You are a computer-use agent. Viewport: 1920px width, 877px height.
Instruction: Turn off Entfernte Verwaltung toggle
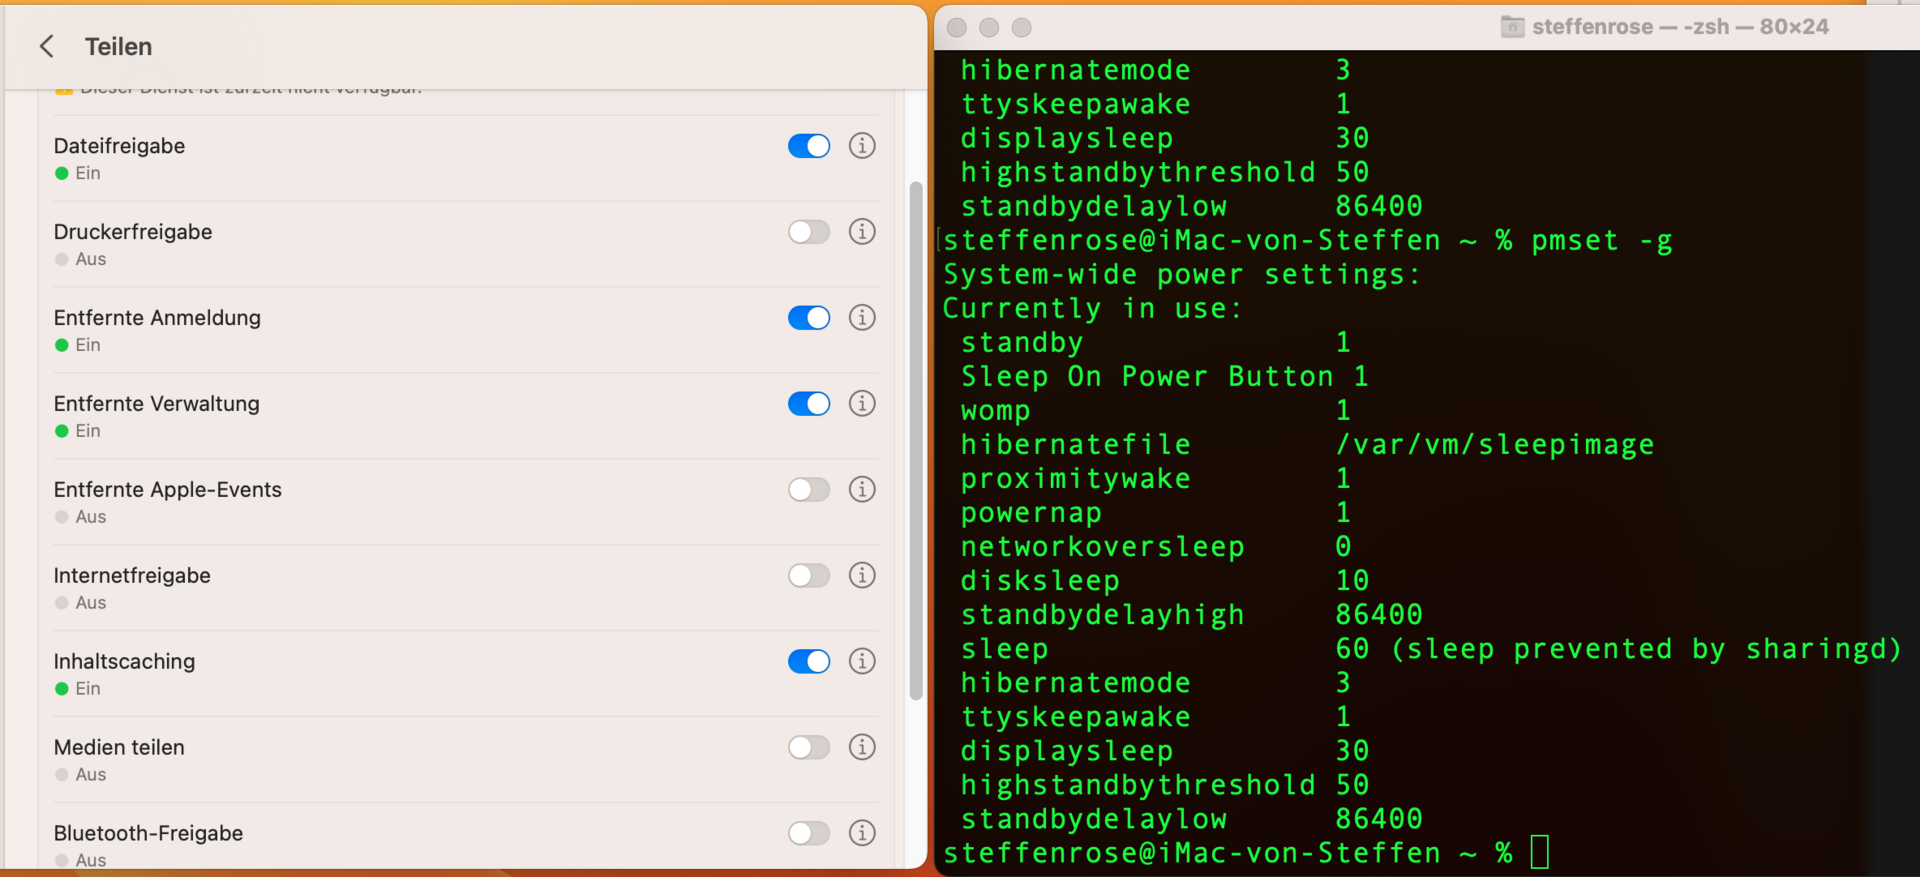(809, 404)
